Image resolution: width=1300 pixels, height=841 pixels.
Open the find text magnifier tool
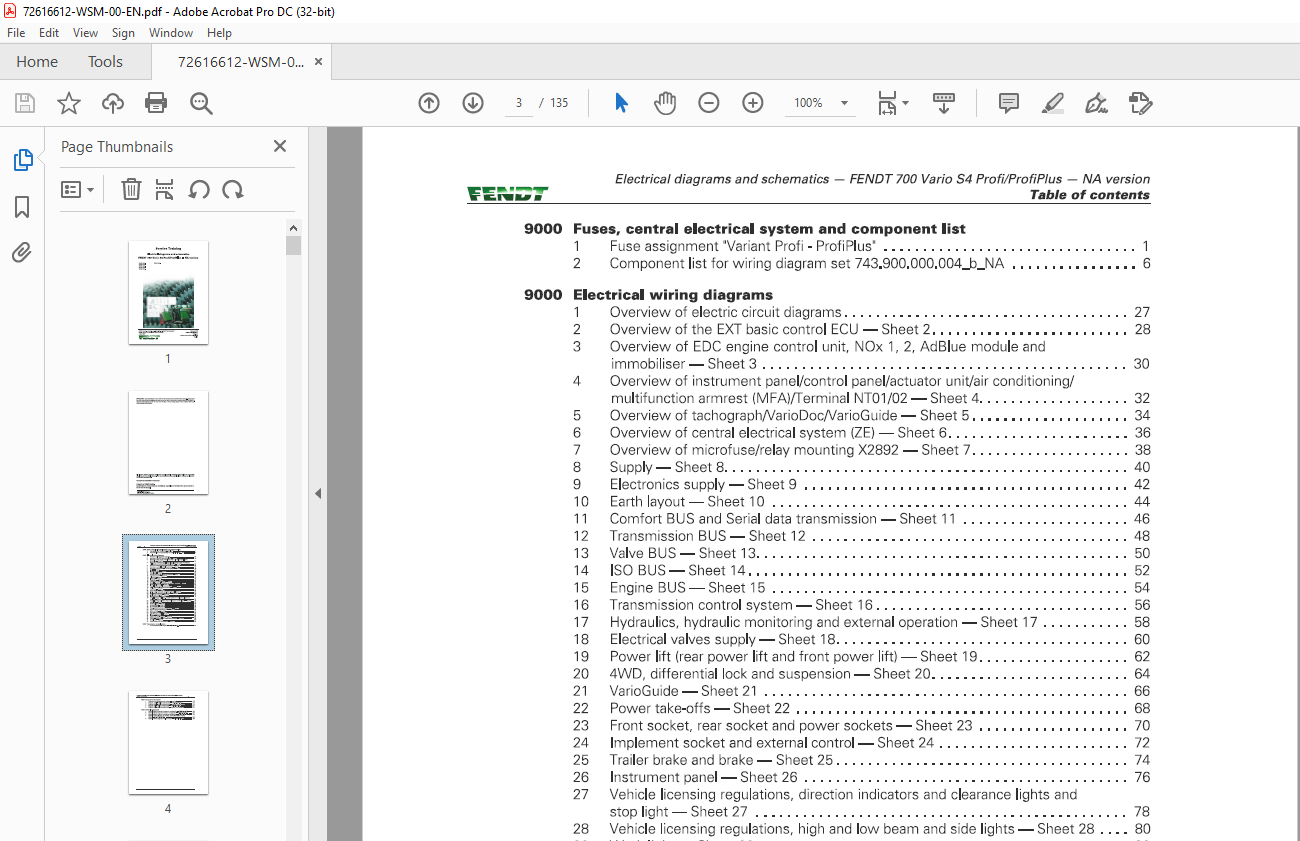[x=201, y=103]
